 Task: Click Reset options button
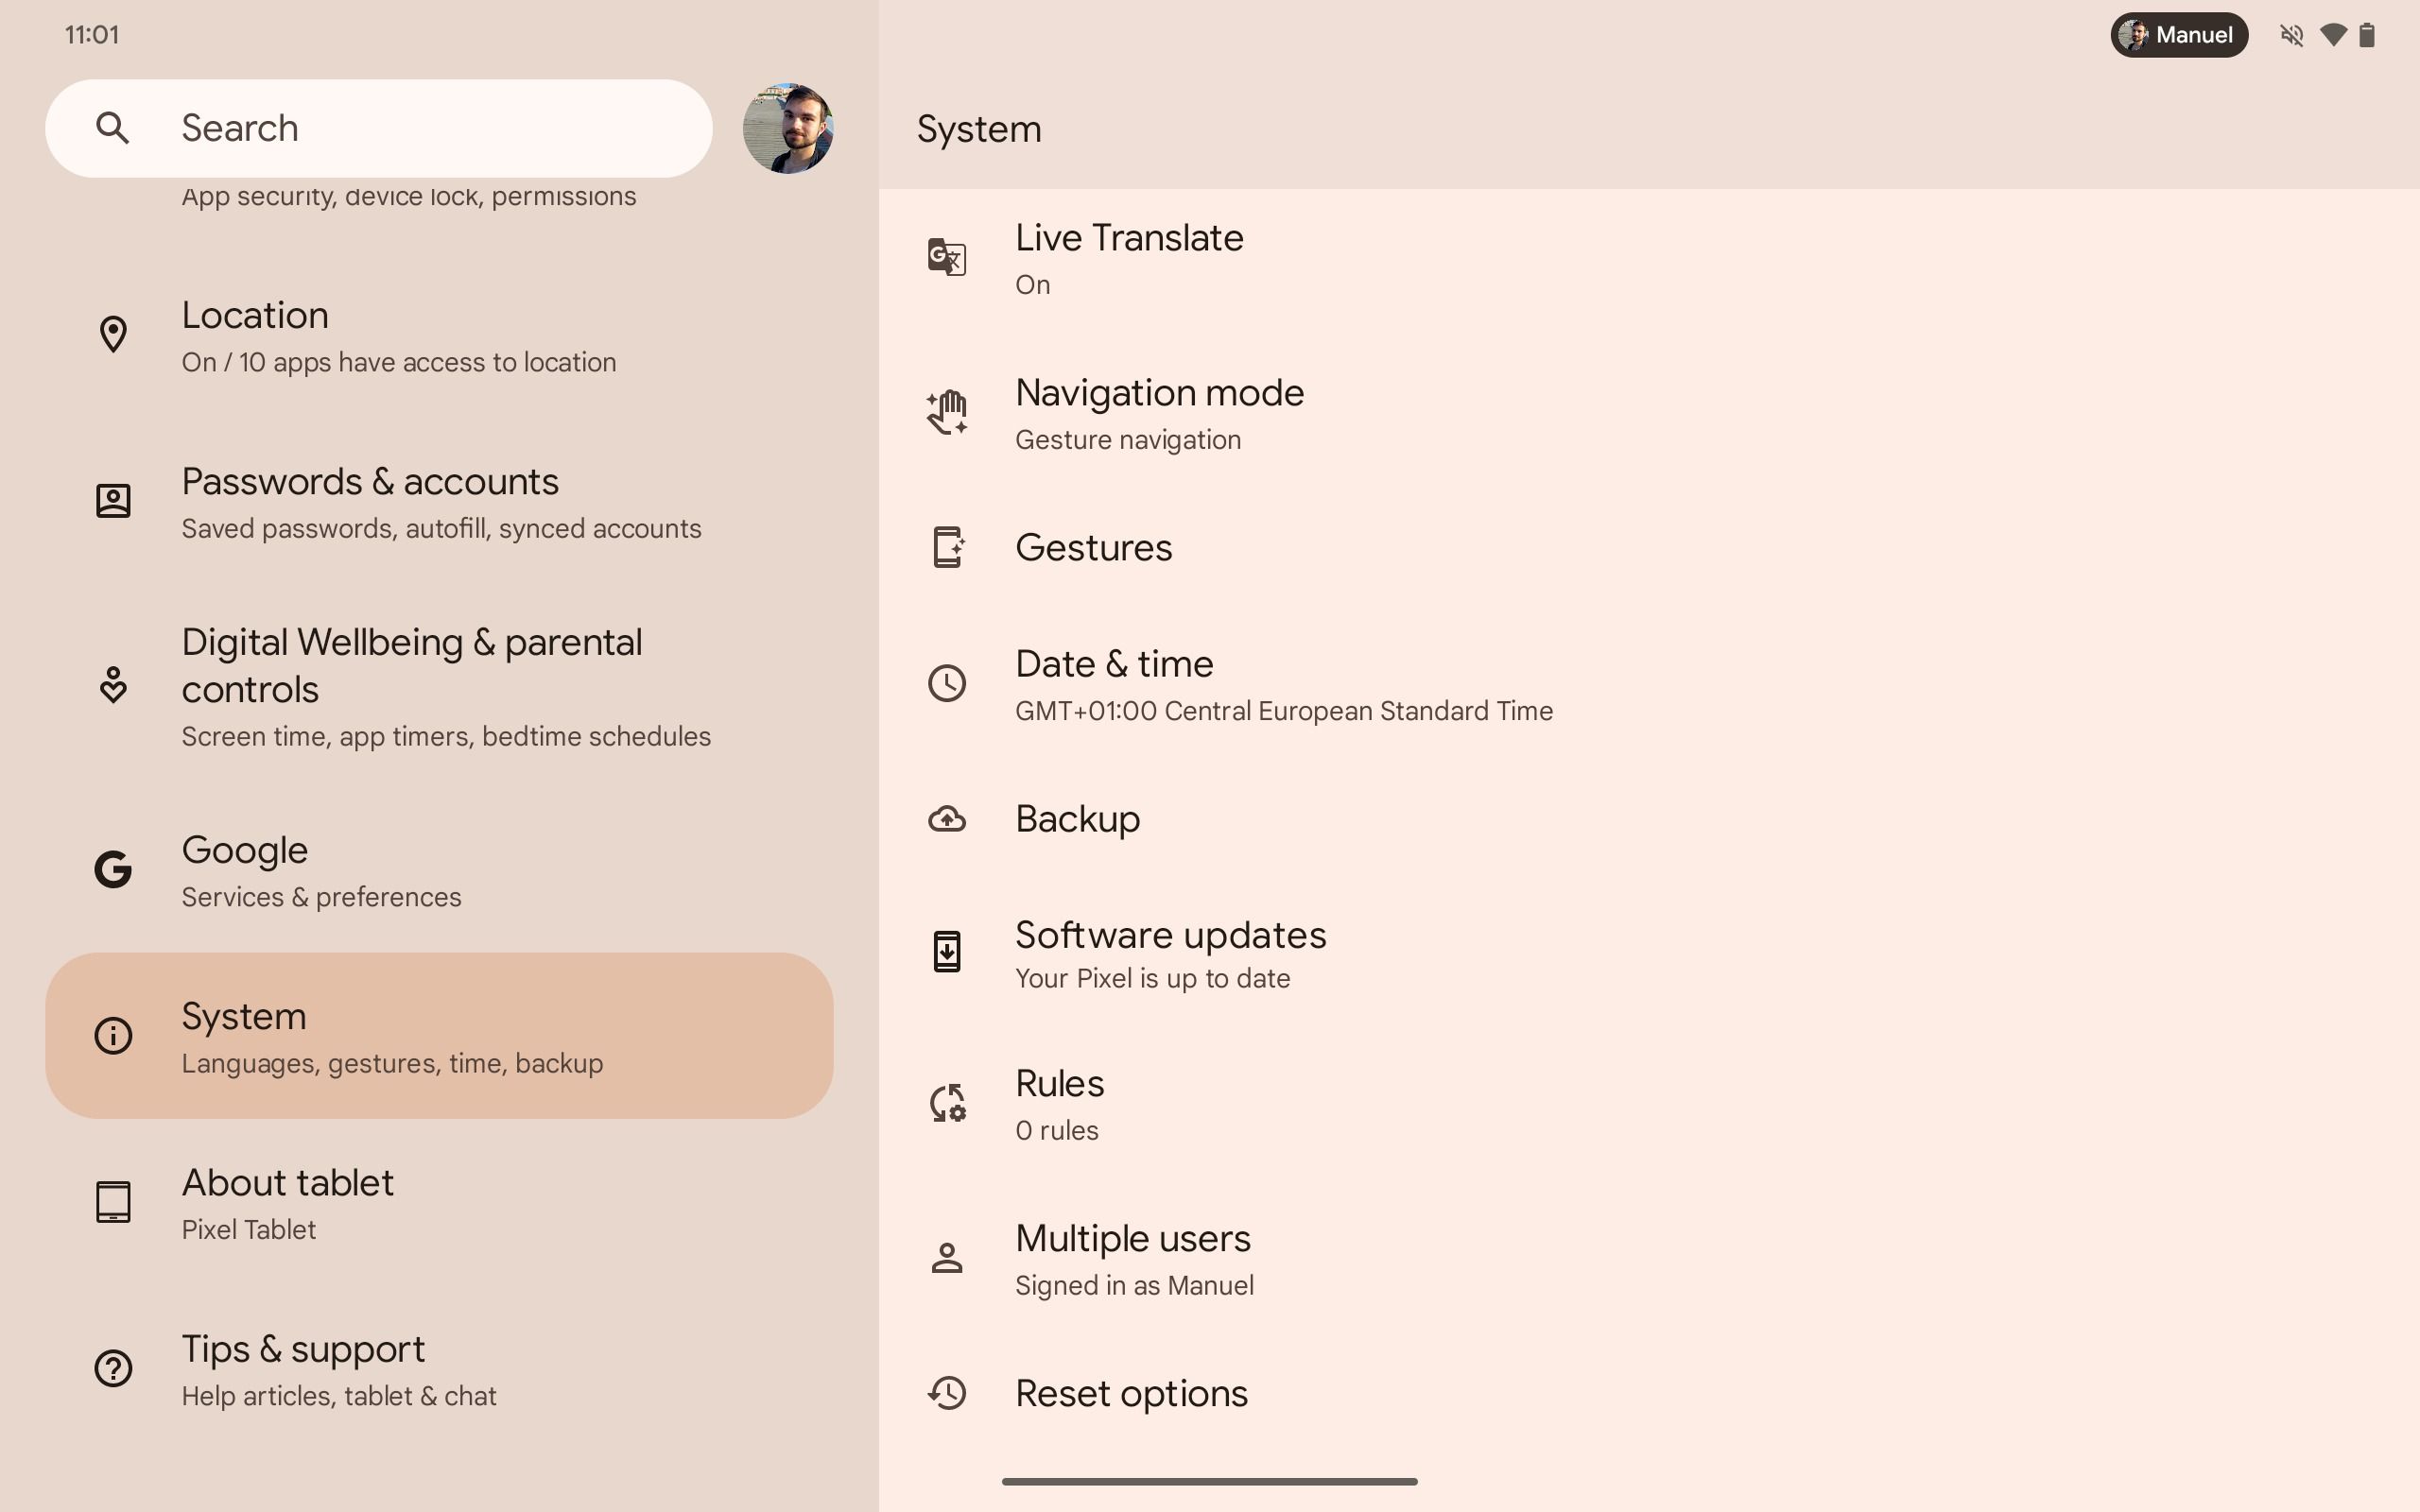tap(1131, 1392)
